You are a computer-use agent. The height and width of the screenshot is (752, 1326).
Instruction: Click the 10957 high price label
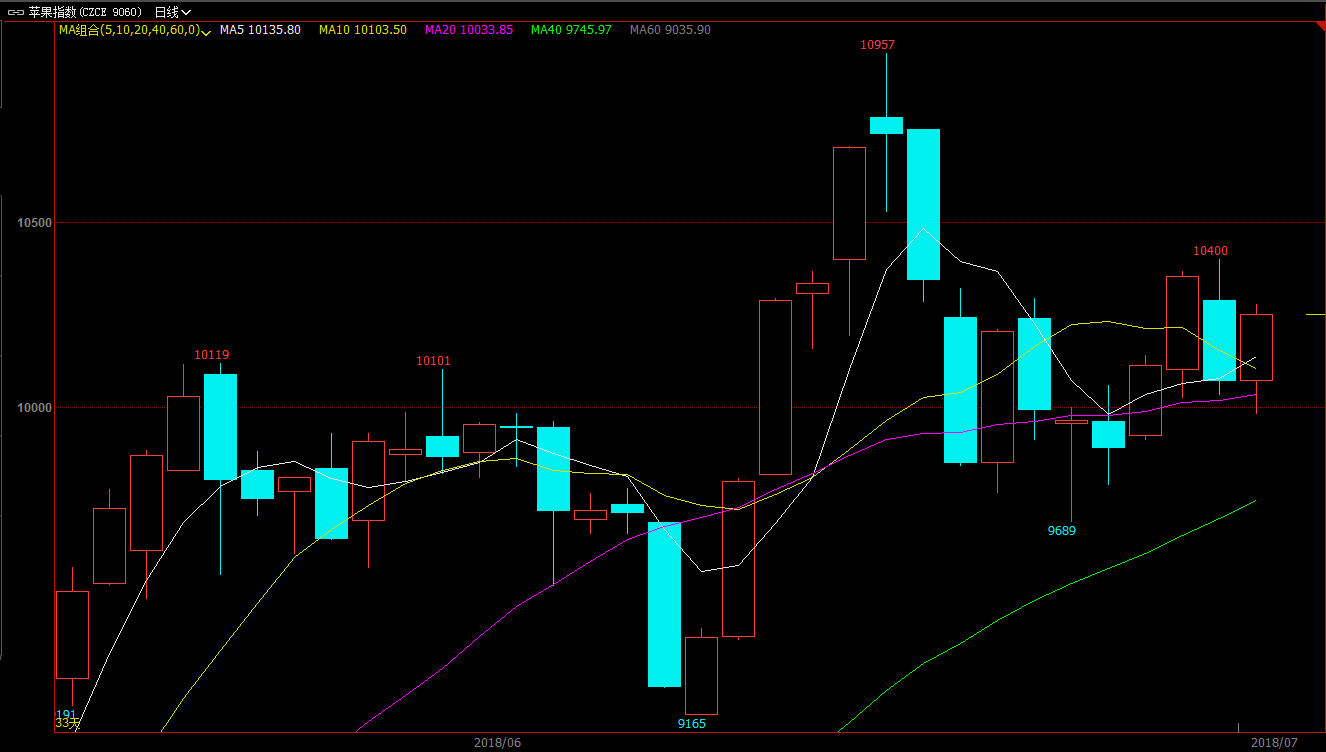point(878,45)
